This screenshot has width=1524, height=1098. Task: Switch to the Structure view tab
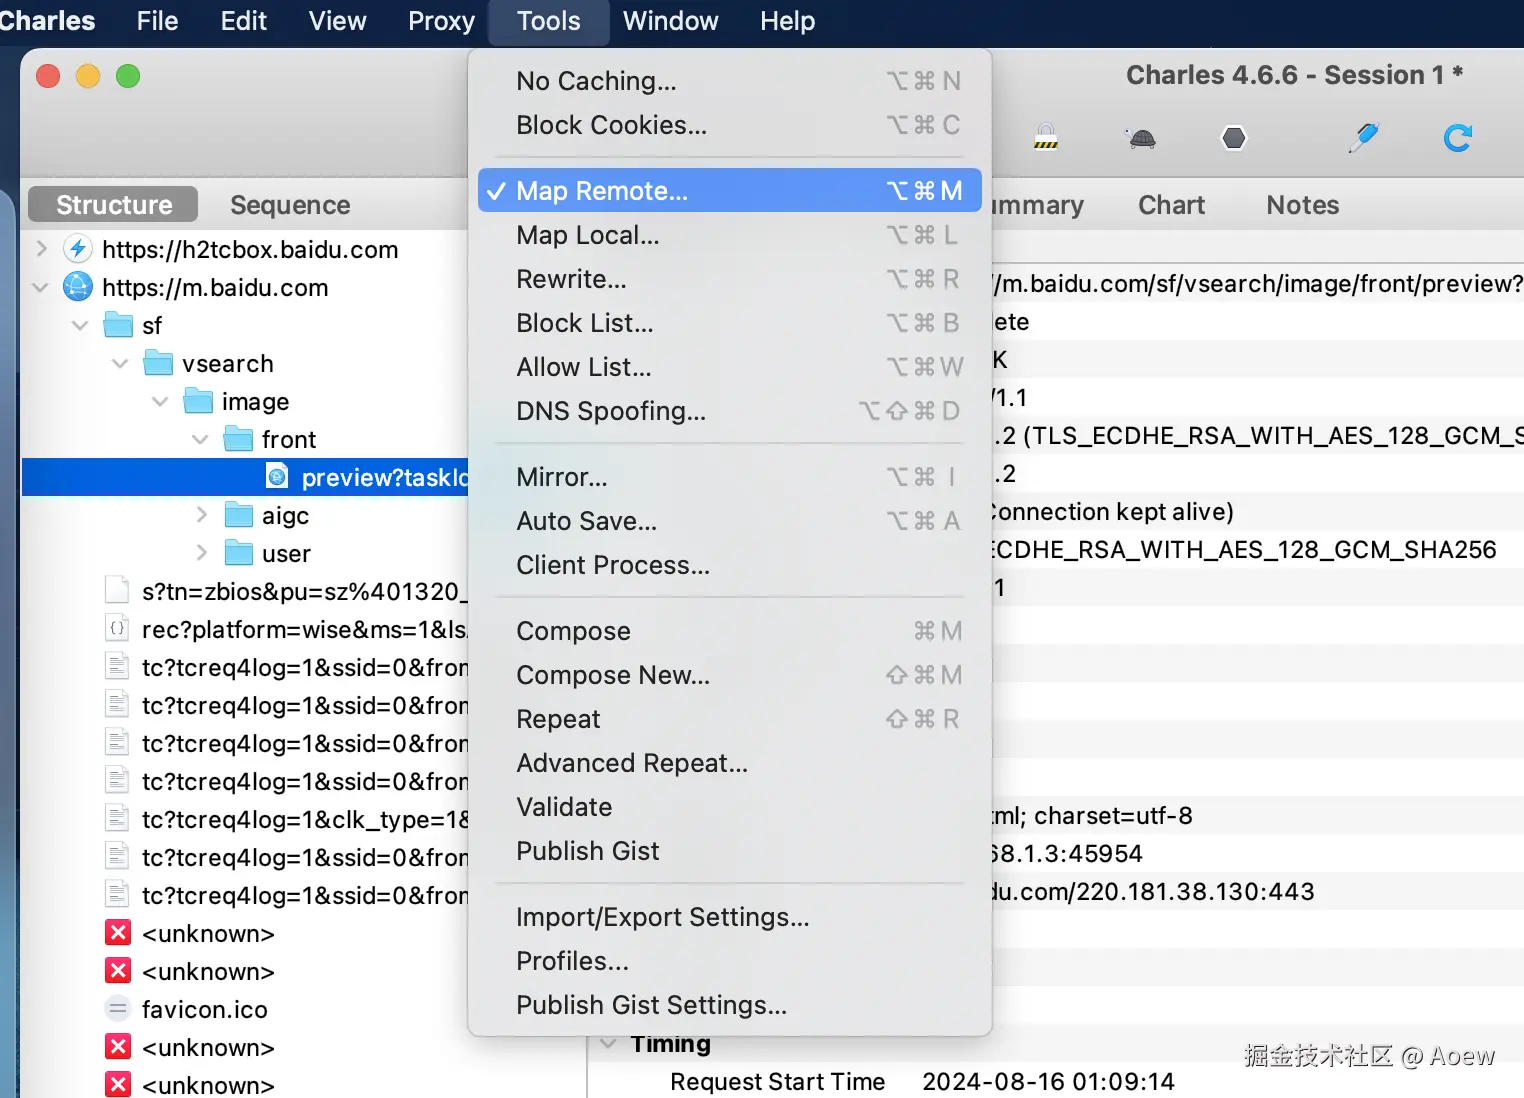pyautogui.click(x=113, y=204)
